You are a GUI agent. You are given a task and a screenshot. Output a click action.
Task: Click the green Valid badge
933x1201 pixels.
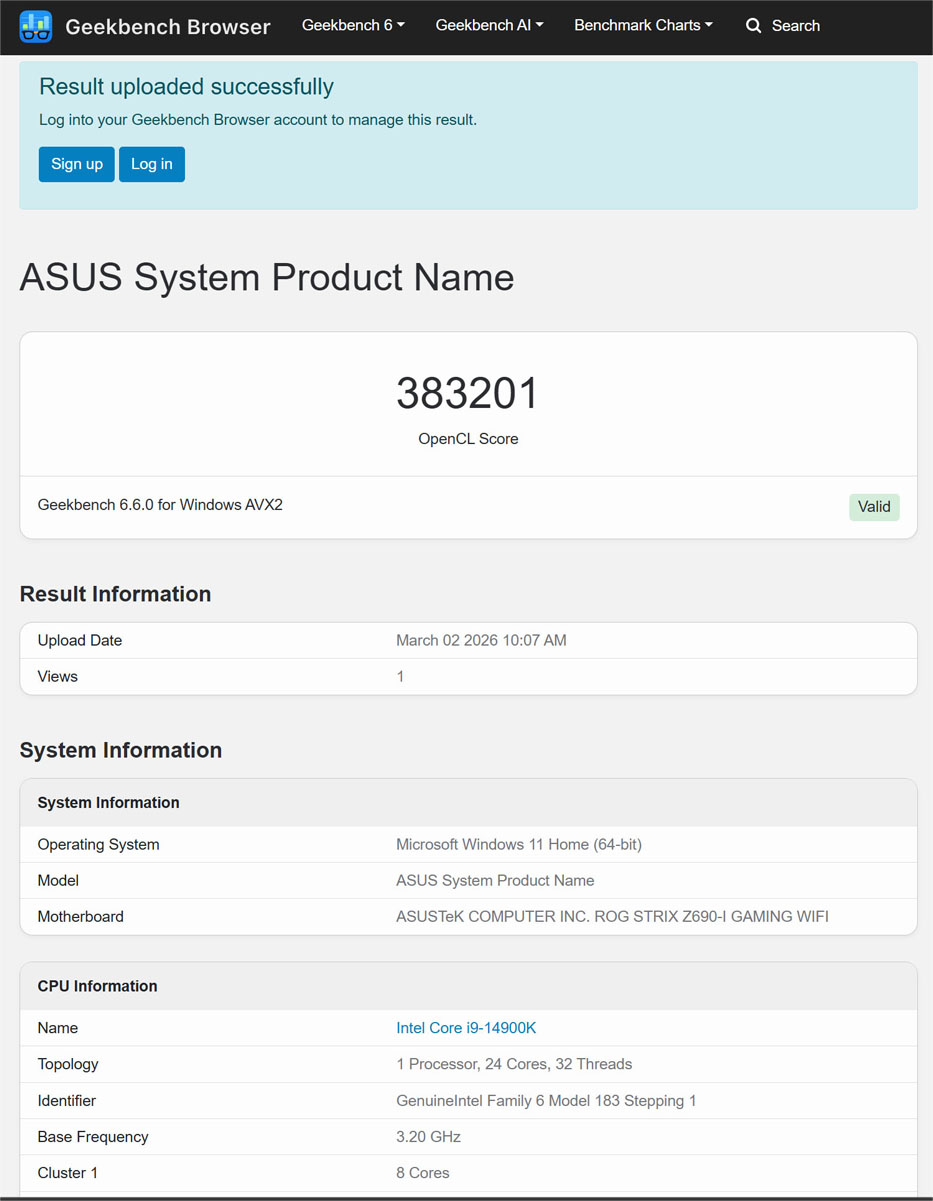(874, 507)
